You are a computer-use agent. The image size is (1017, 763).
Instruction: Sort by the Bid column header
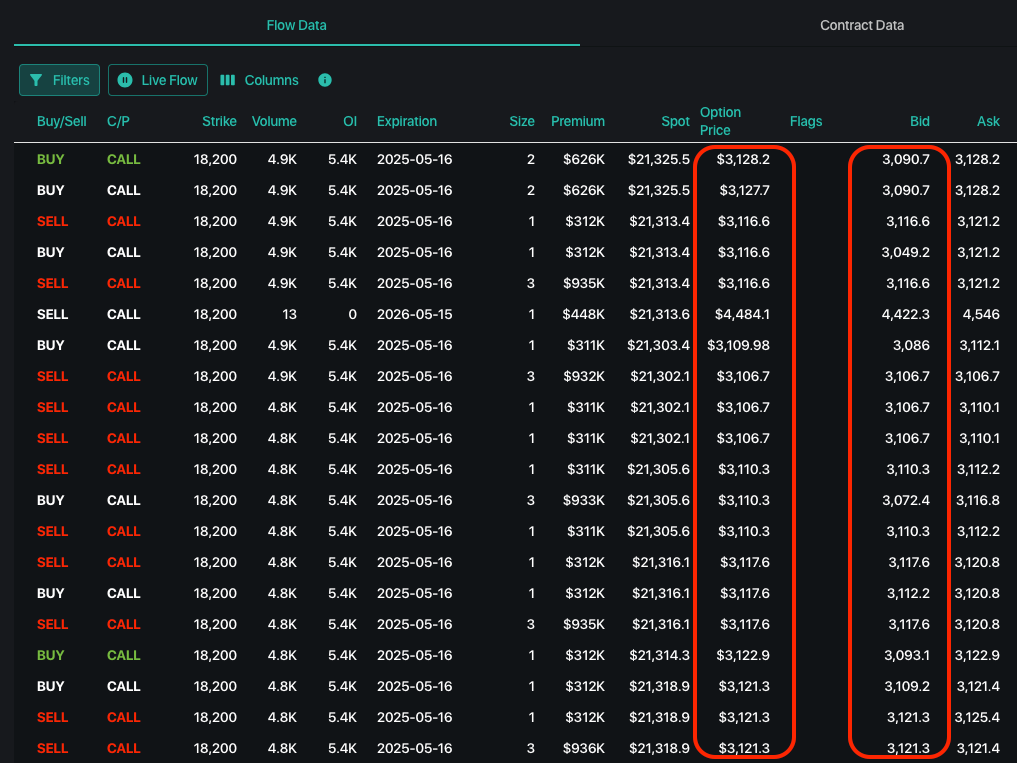(x=920, y=121)
